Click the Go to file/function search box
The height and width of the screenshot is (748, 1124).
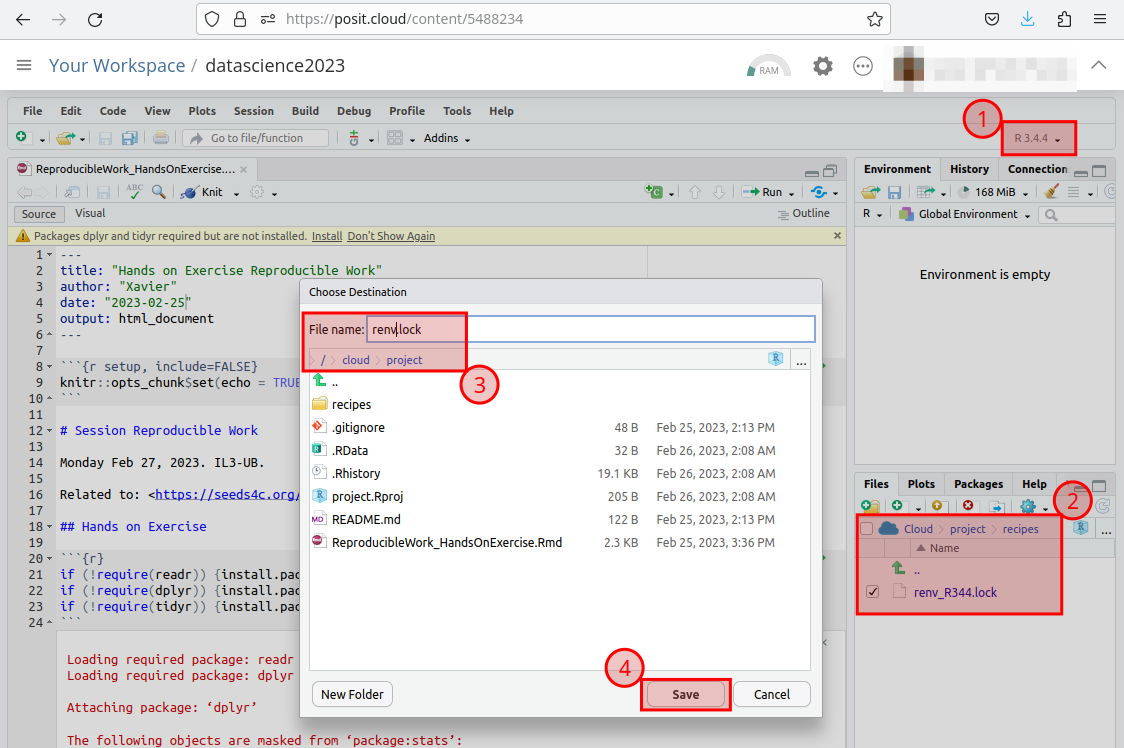tap(256, 138)
